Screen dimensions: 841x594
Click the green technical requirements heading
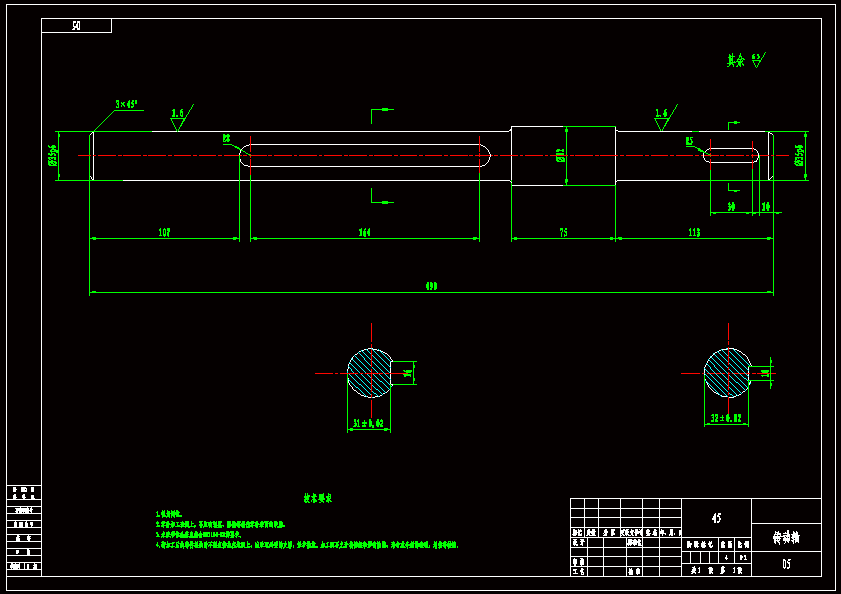pyautogui.click(x=318, y=497)
